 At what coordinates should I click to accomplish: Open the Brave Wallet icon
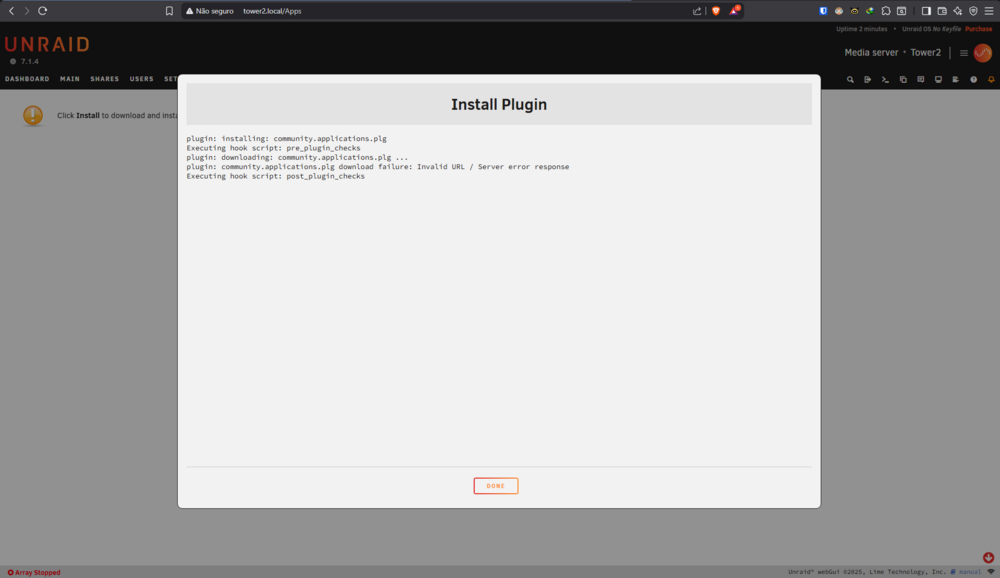pyautogui.click(x=942, y=11)
